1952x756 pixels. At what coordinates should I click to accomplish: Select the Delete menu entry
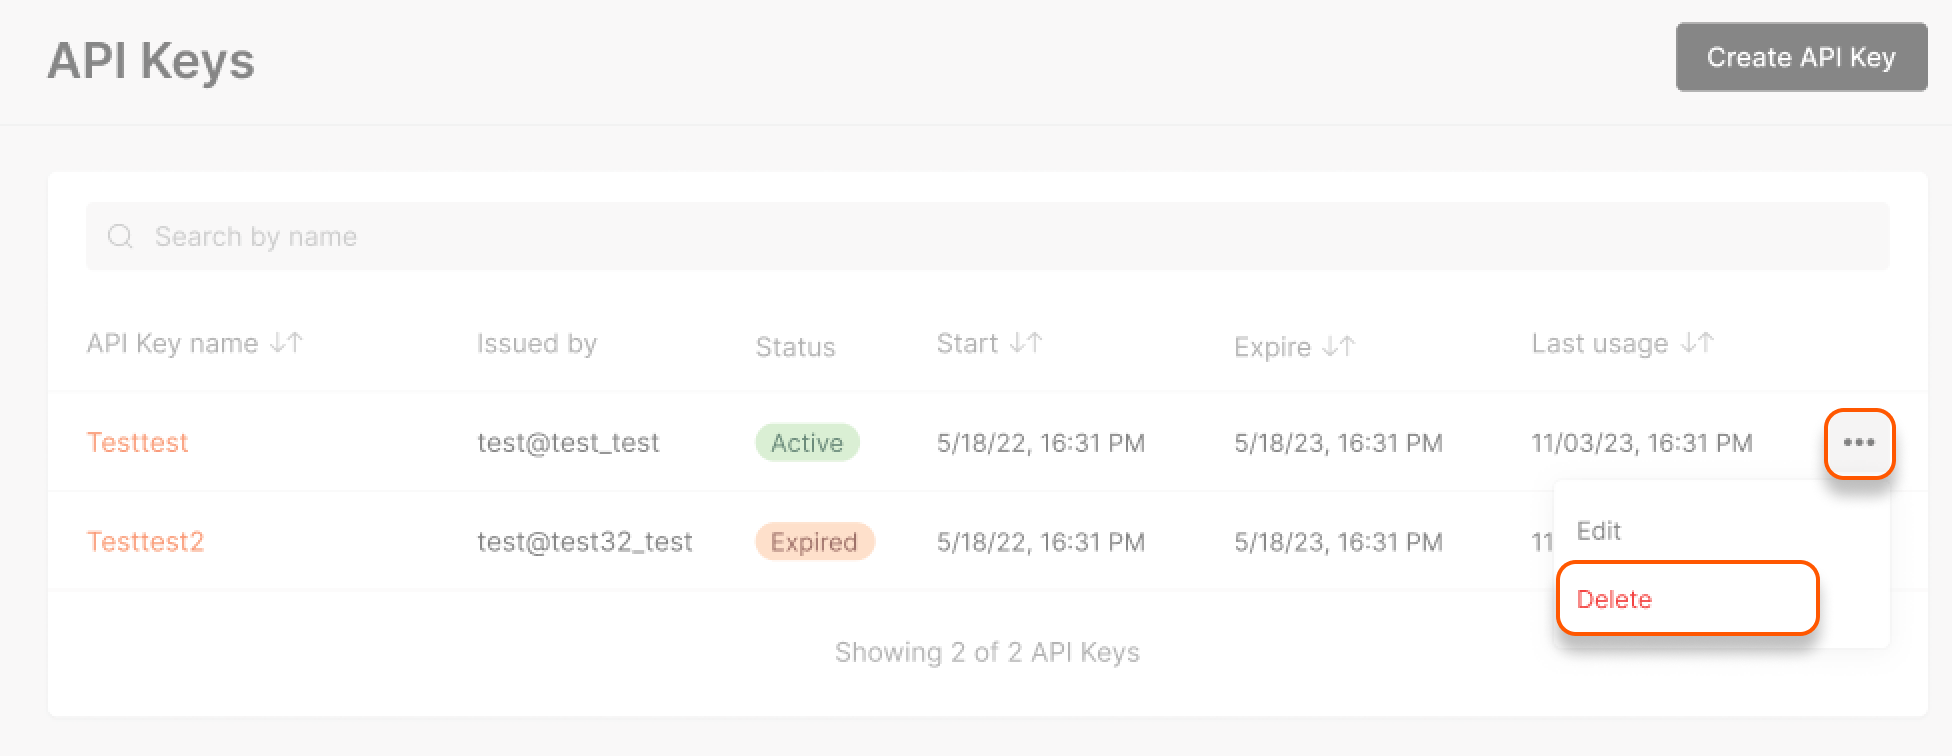[x=1614, y=599]
